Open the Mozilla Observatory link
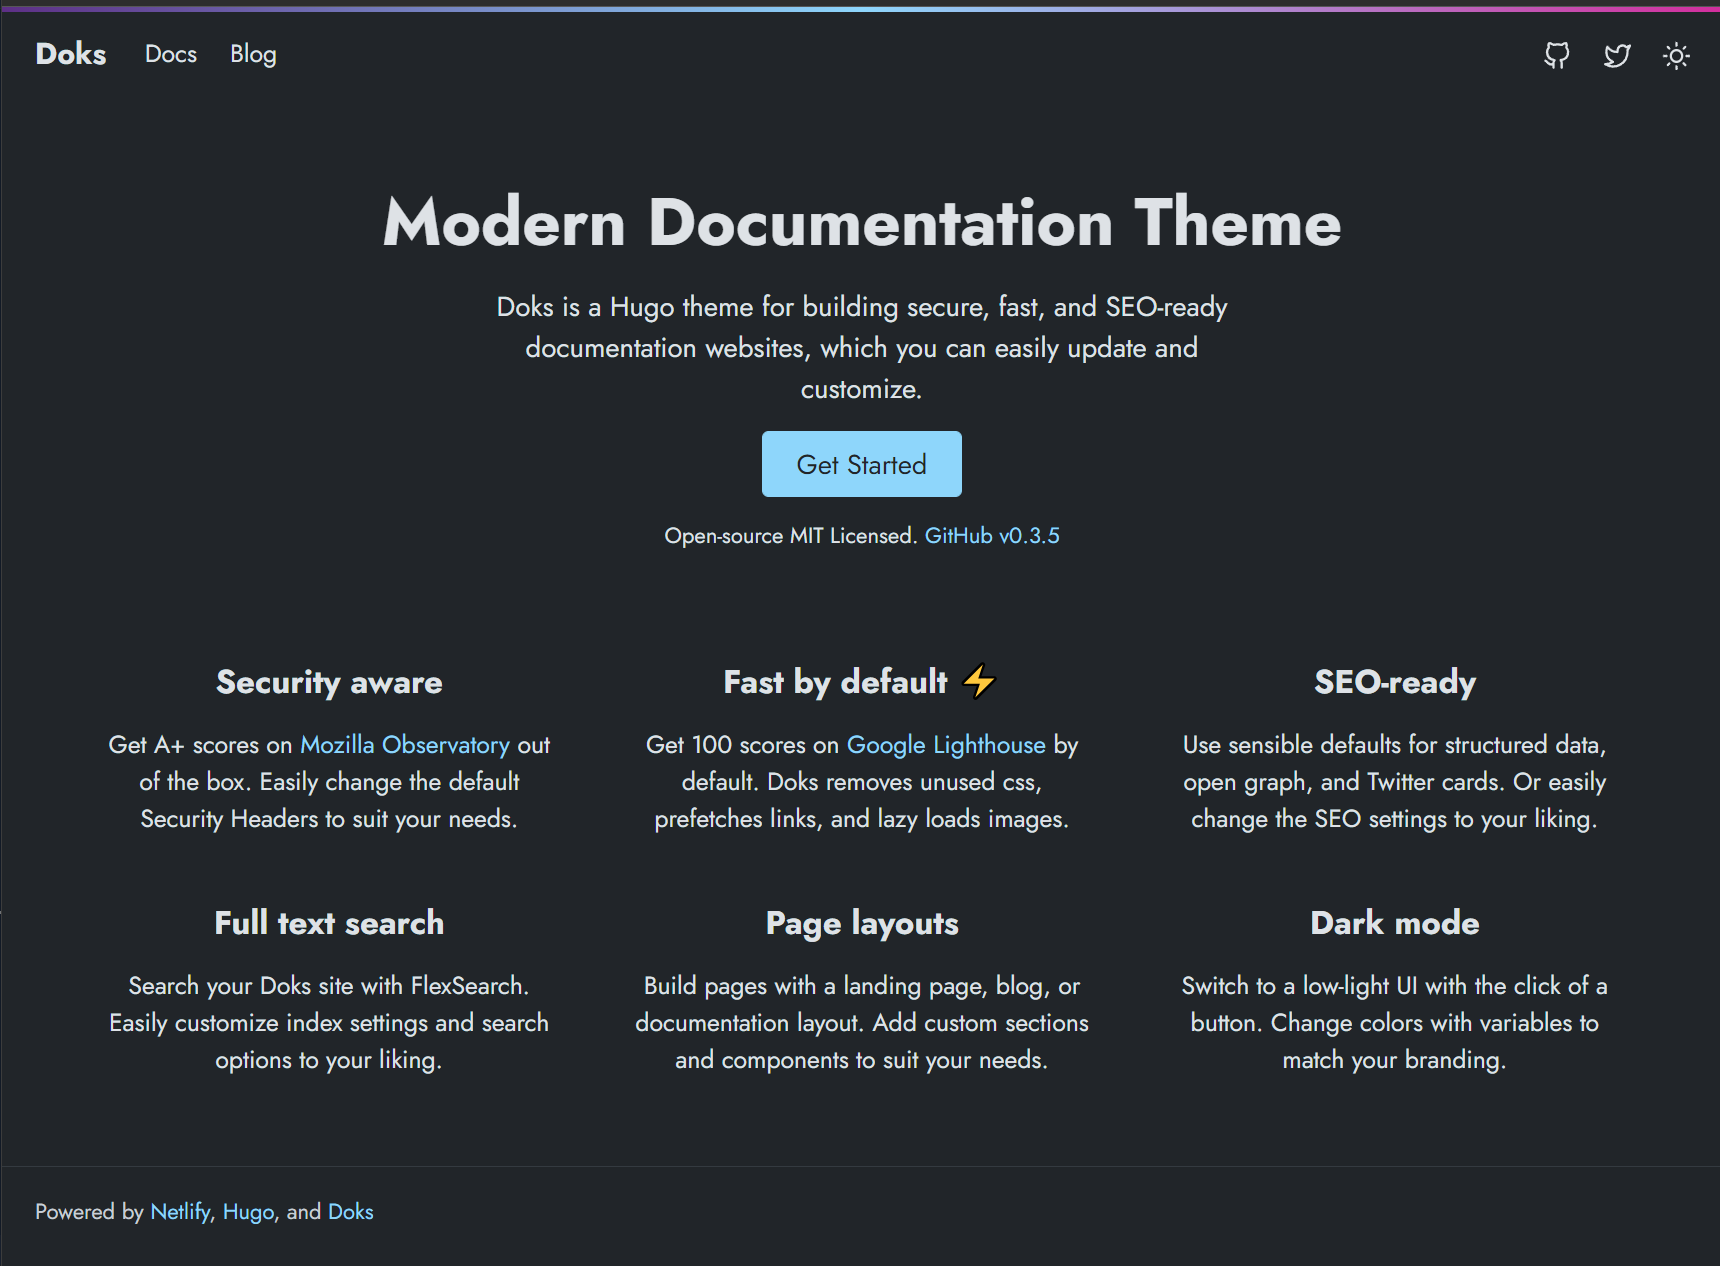This screenshot has height=1266, width=1720. pos(405,745)
